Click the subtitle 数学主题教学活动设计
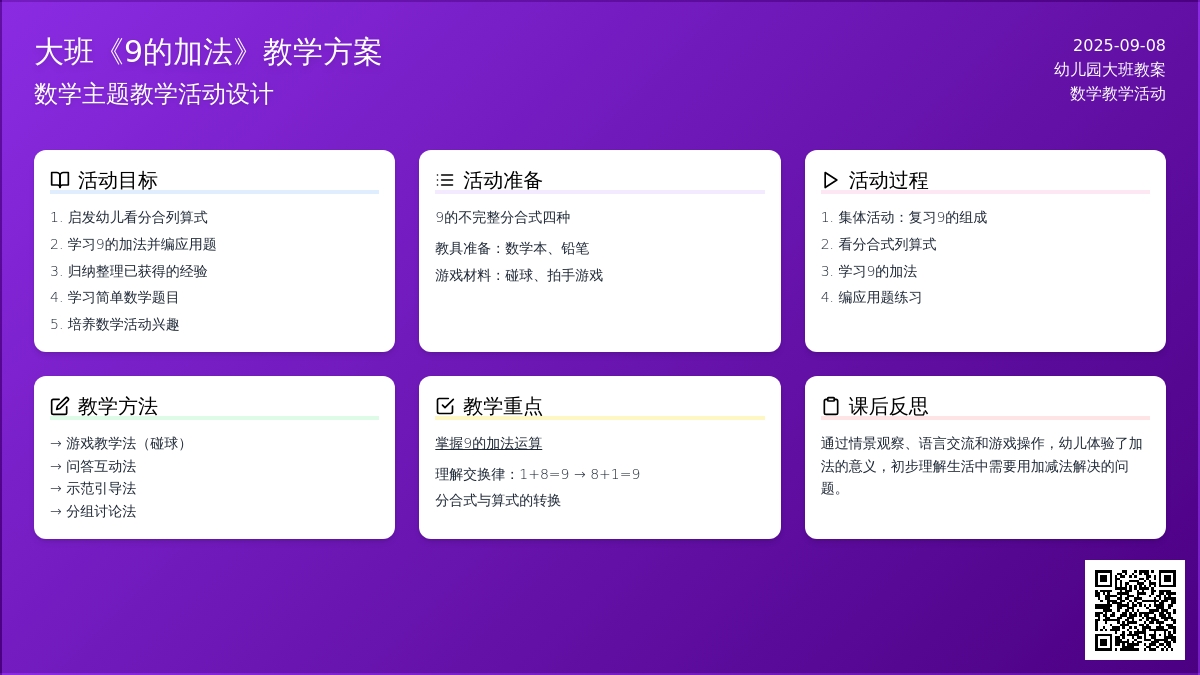Screen dimensions: 1200x675 [x=154, y=94]
